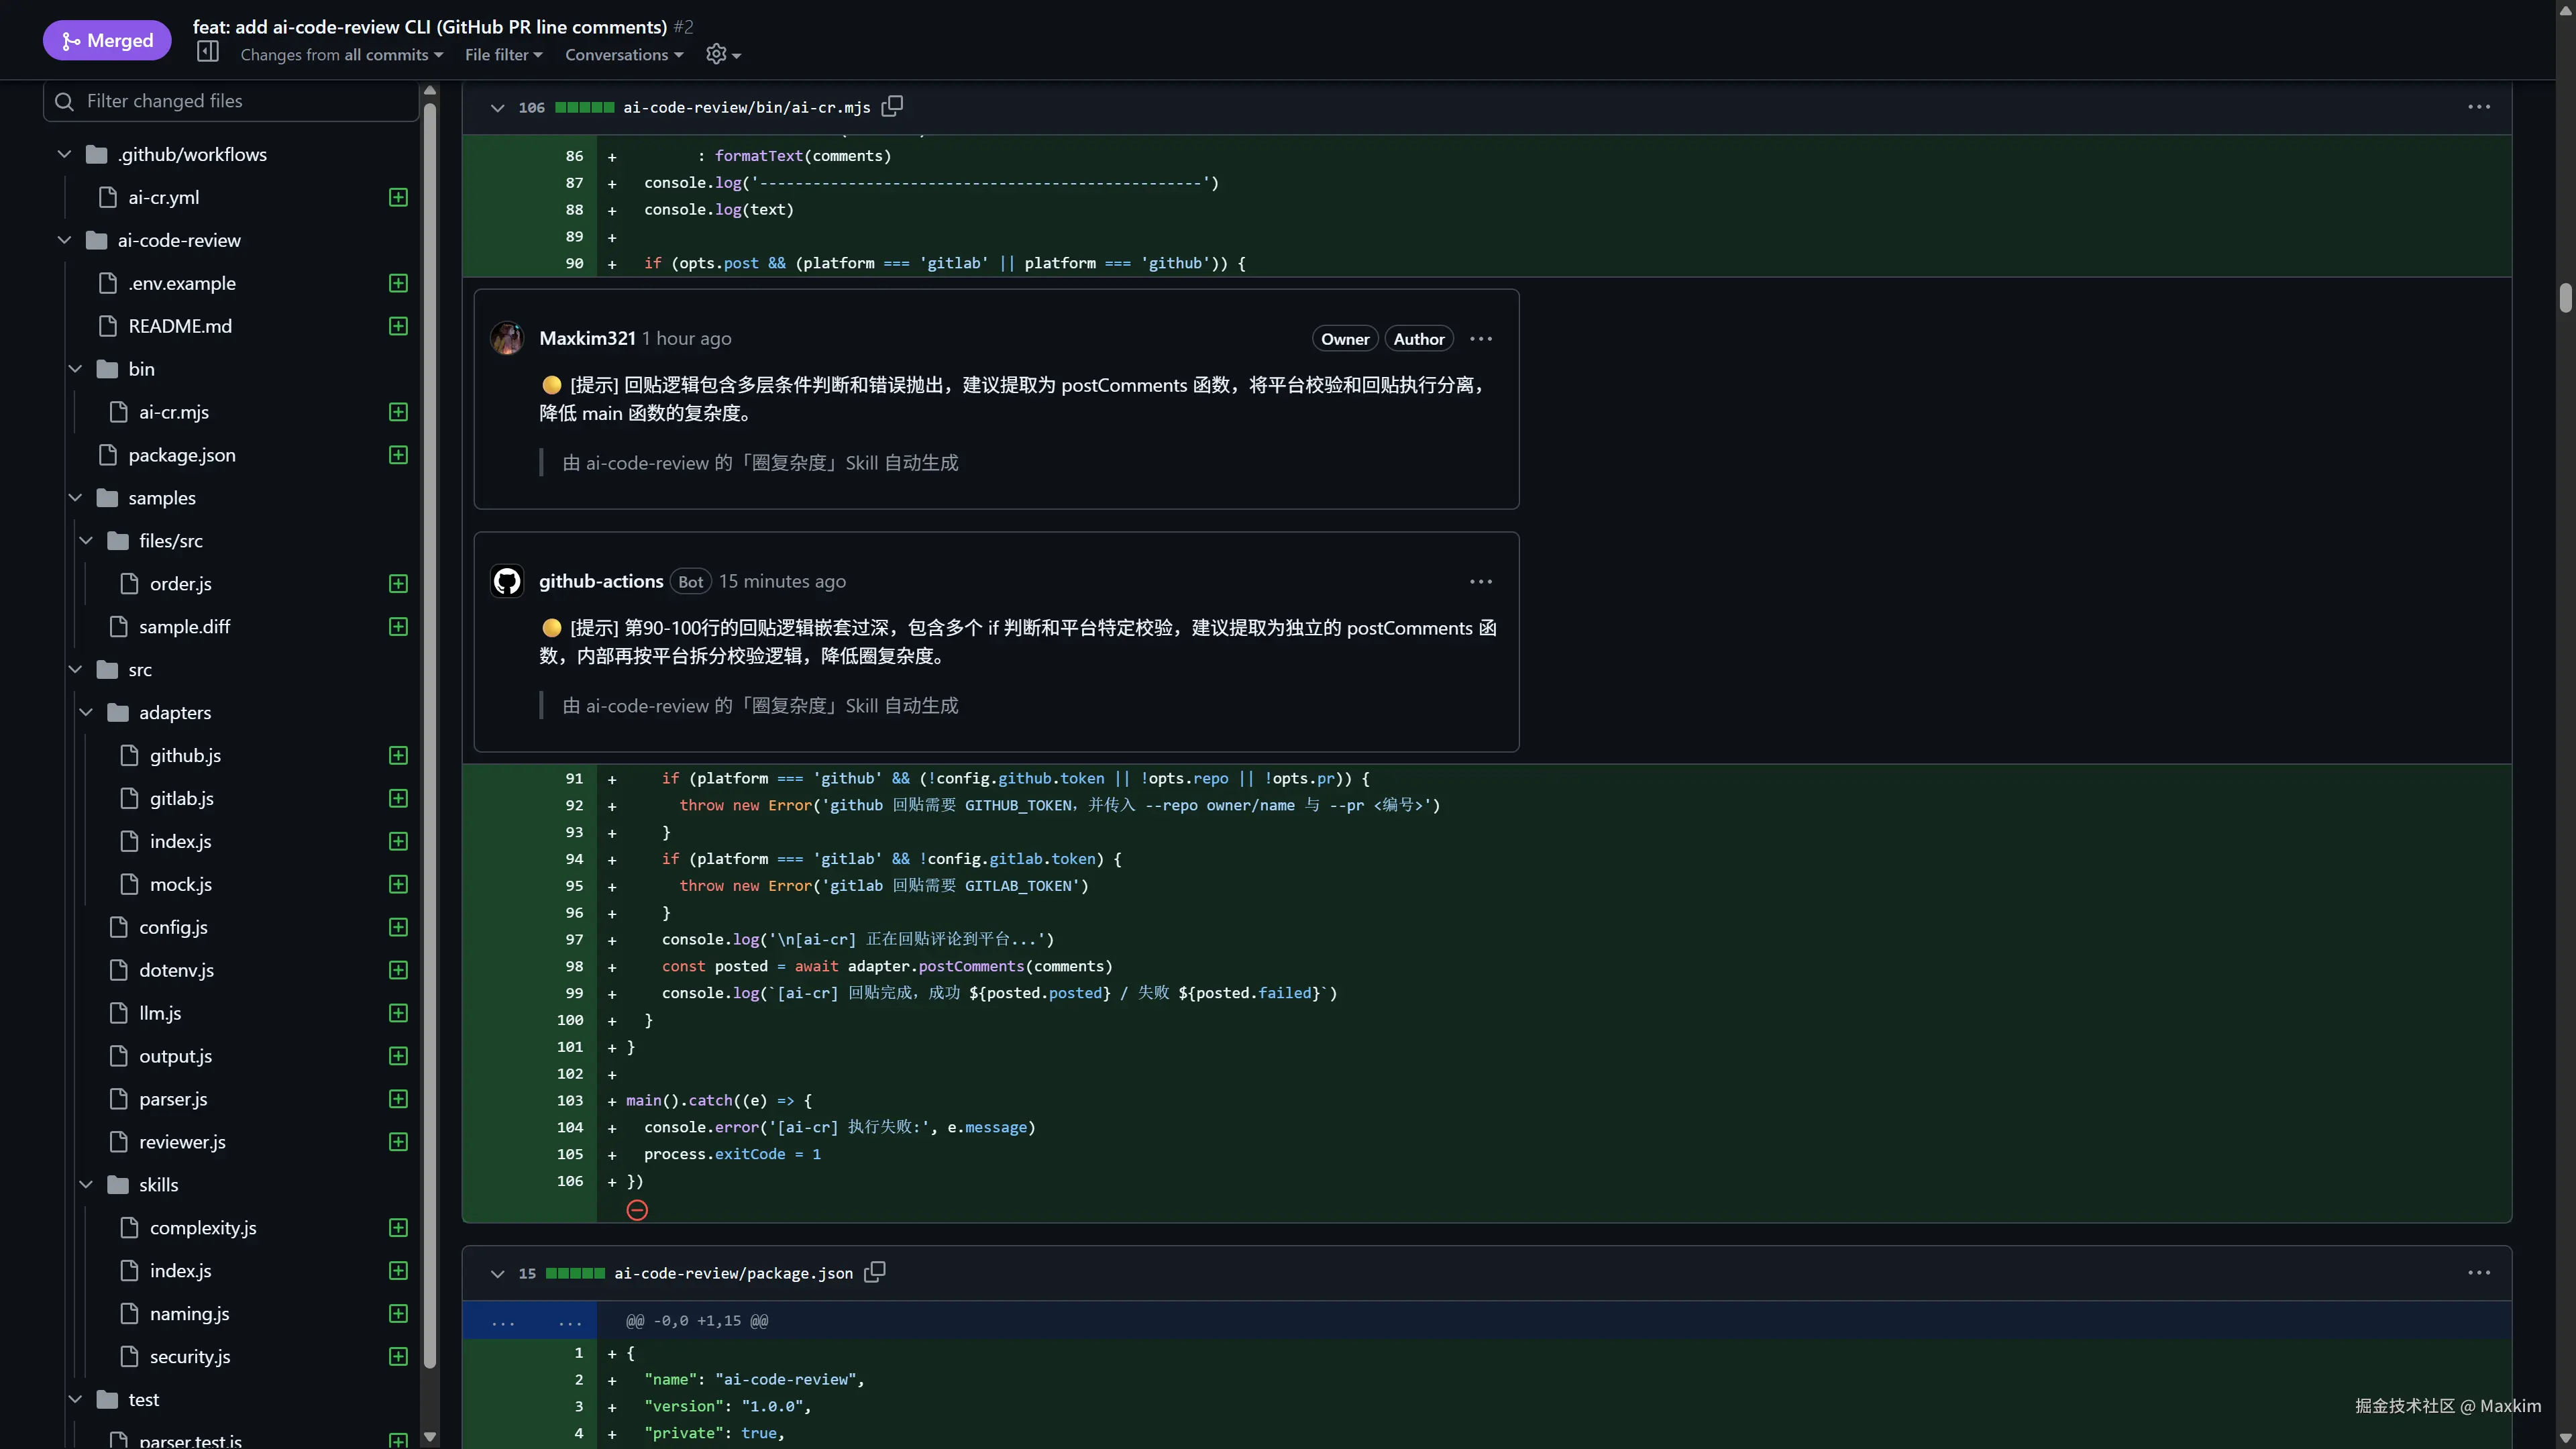Screen dimensions: 2576x1449
Task: Click the added-file badge for order.js
Action: (398, 583)
